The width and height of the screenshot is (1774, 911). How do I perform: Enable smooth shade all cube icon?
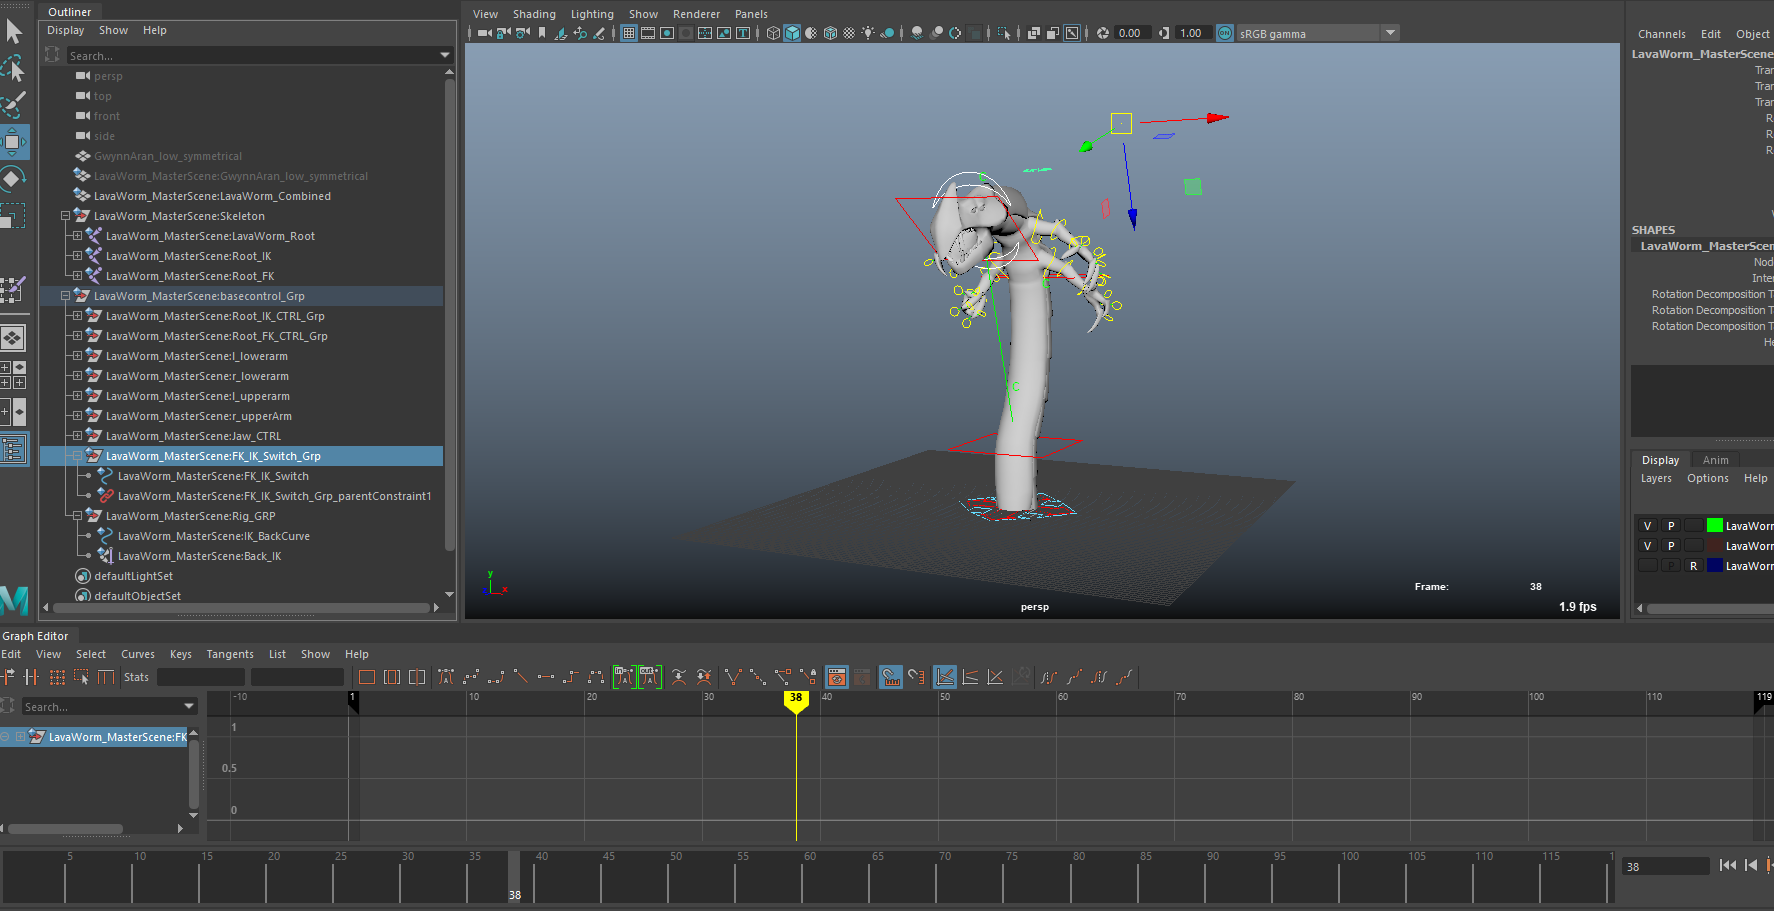(x=792, y=33)
